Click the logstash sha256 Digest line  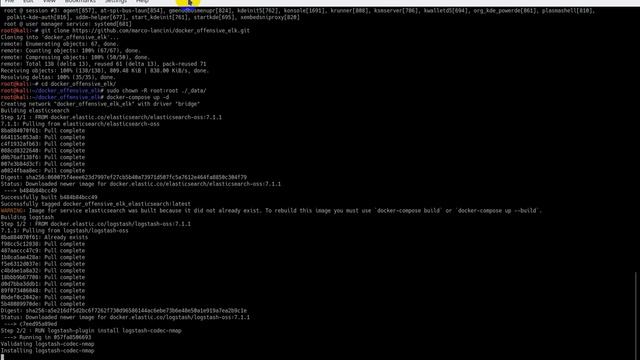124,311
